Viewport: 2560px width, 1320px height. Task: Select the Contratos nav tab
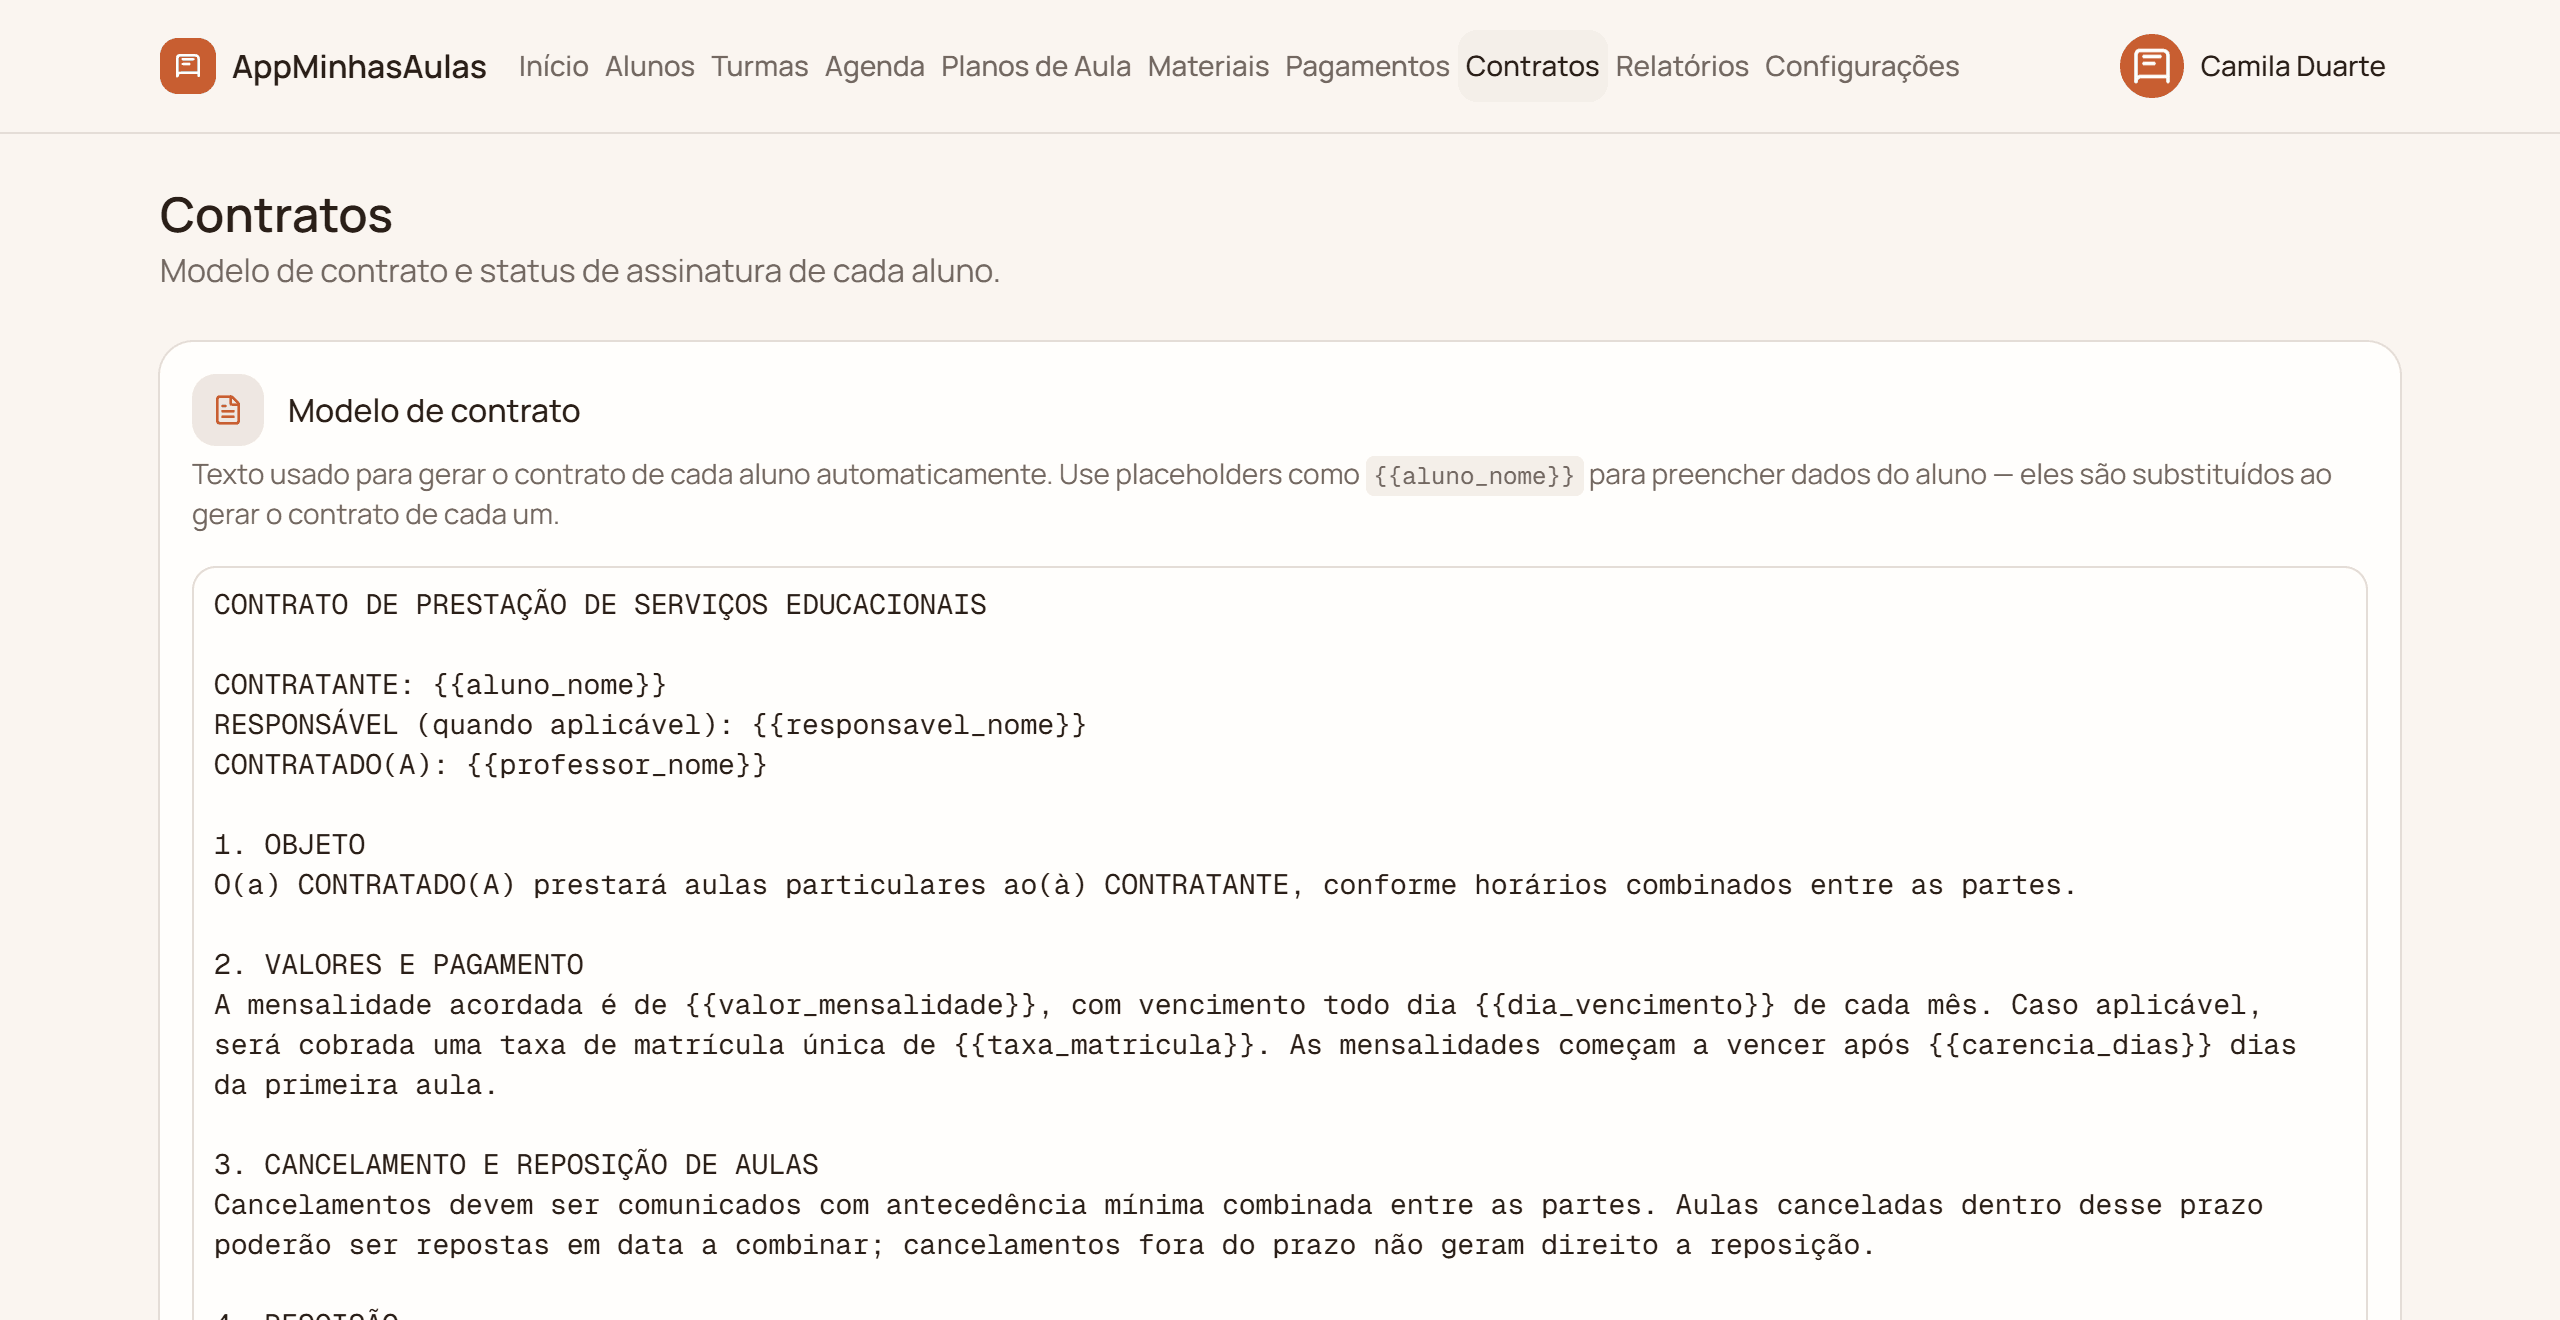[1532, 66]
